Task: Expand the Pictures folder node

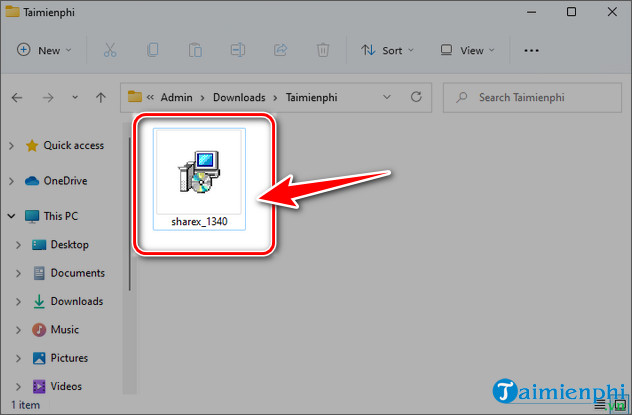Action: tap(18, 358)
